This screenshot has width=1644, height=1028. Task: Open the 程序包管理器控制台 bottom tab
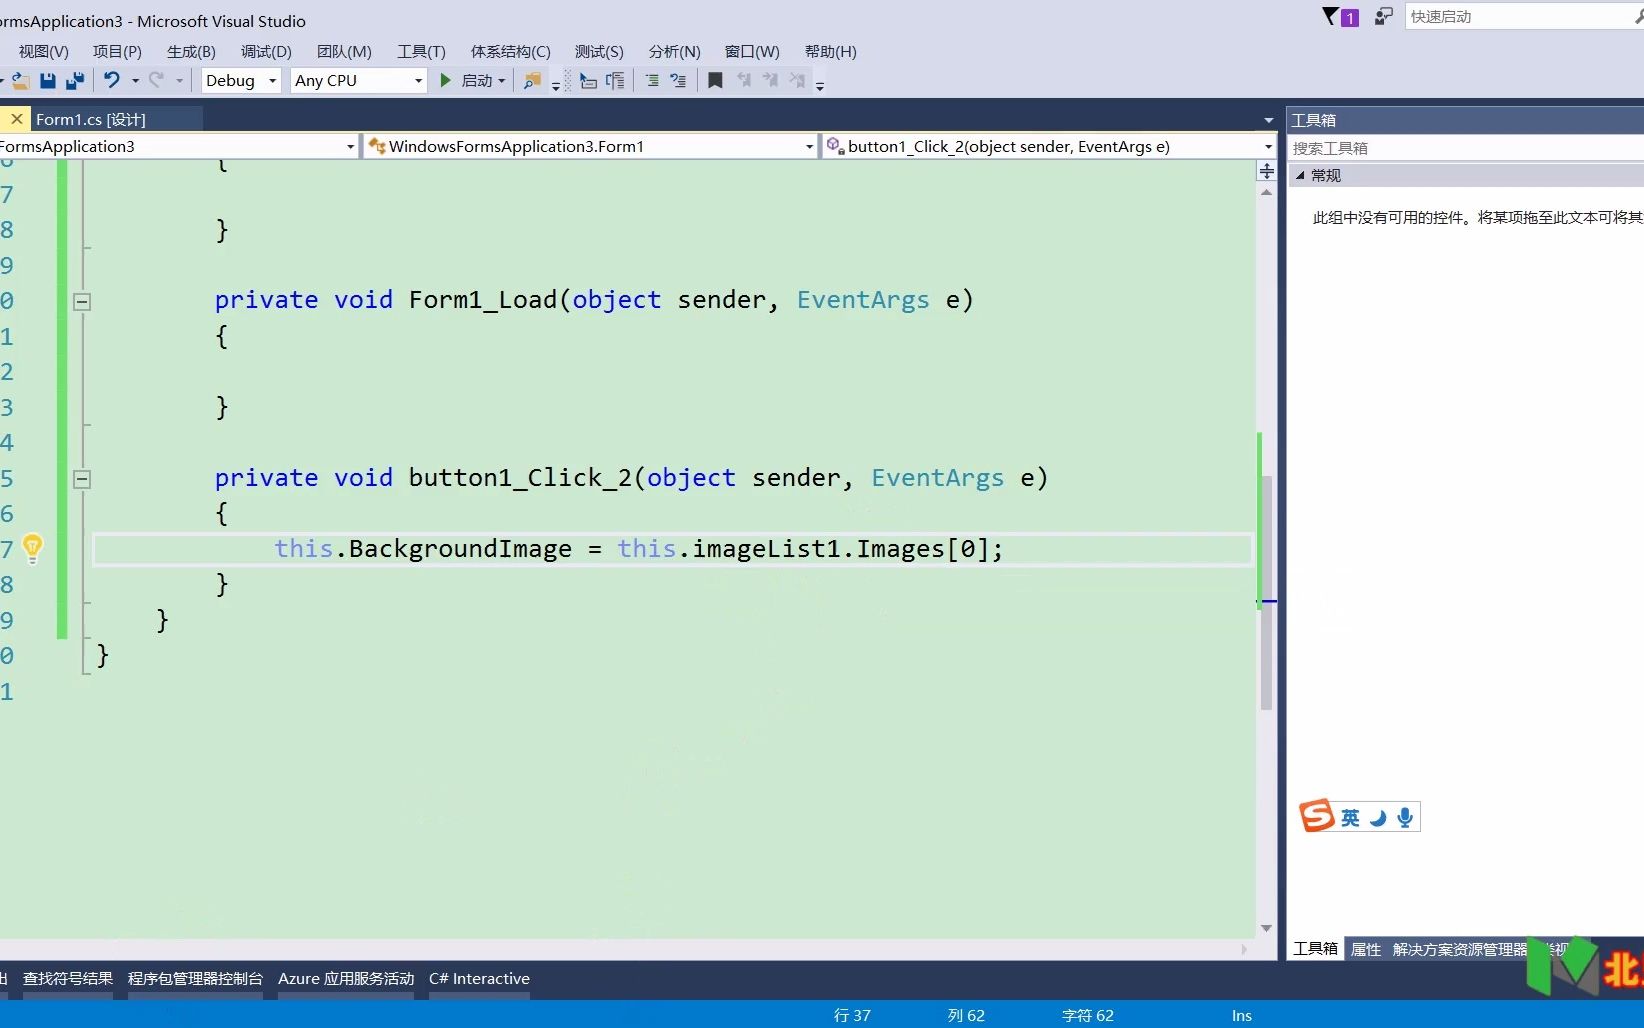click(195, 978)
